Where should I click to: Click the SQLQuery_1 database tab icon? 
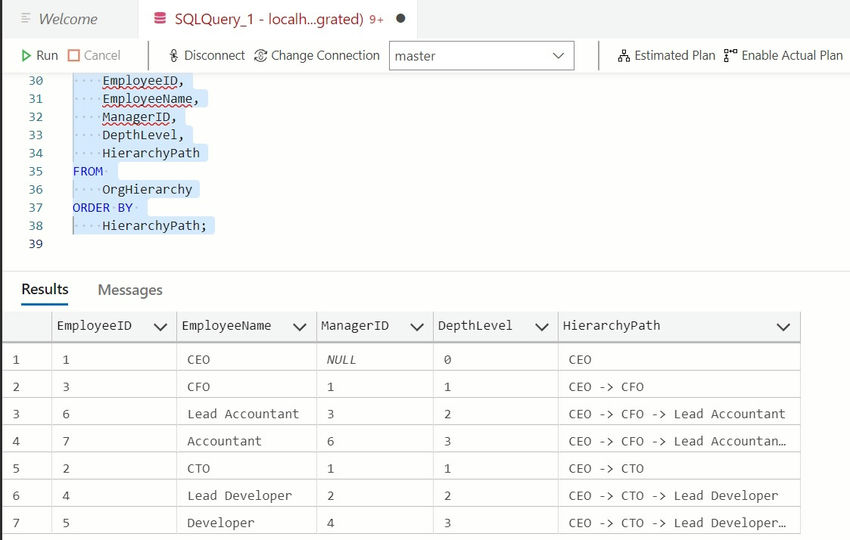[x=160, y=19]
